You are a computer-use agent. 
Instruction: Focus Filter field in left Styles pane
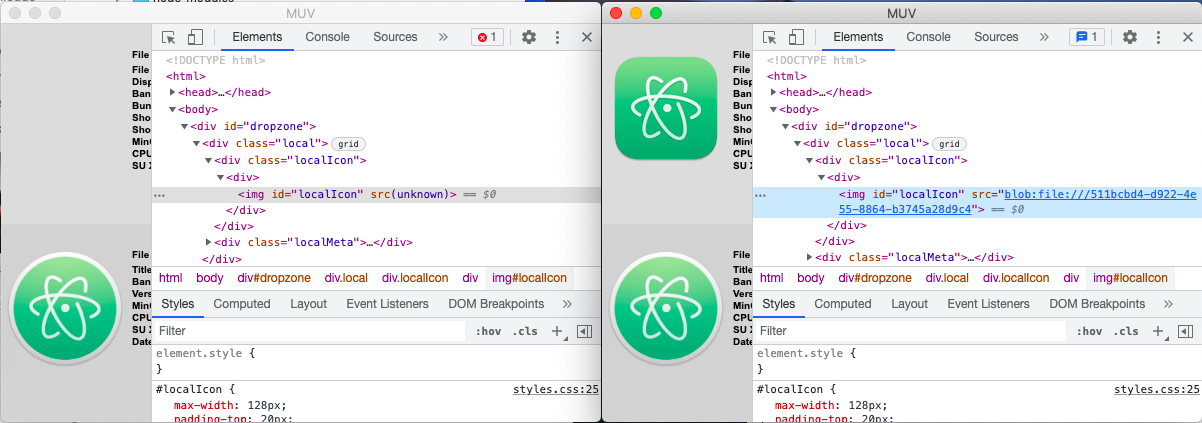(310, 331)
